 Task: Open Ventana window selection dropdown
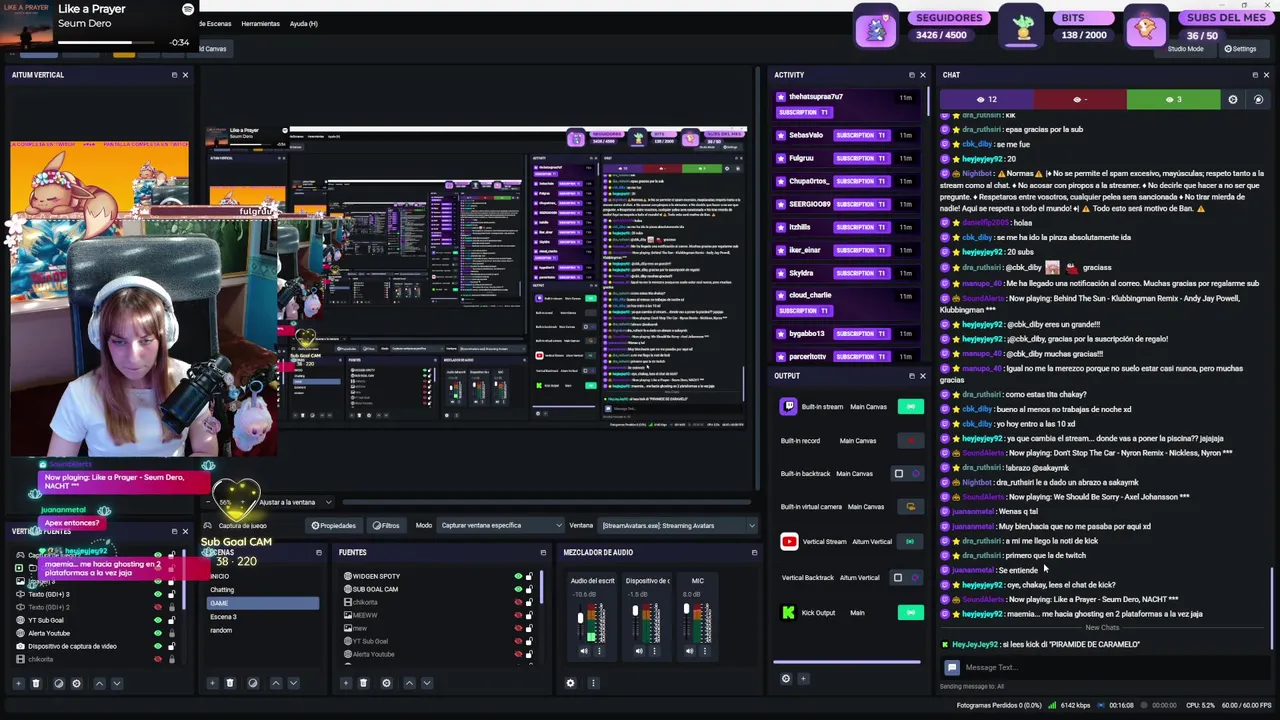[677, 525]
